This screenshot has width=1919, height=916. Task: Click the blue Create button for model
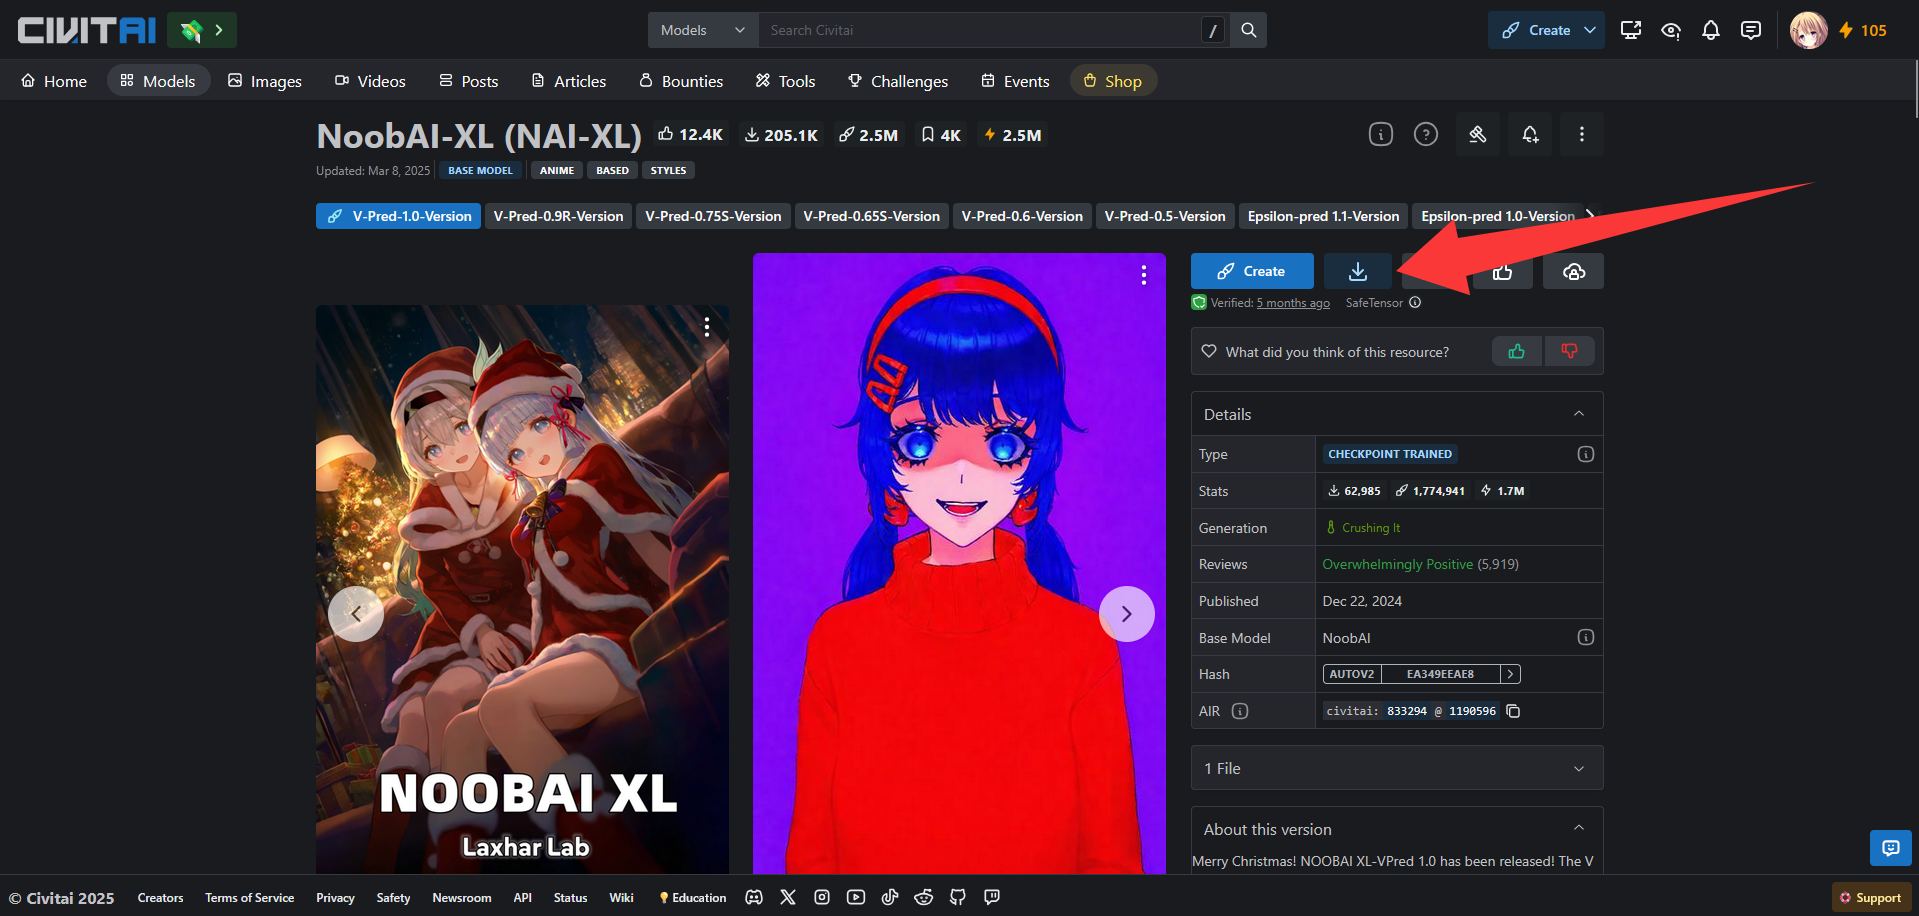(1252, 271)
